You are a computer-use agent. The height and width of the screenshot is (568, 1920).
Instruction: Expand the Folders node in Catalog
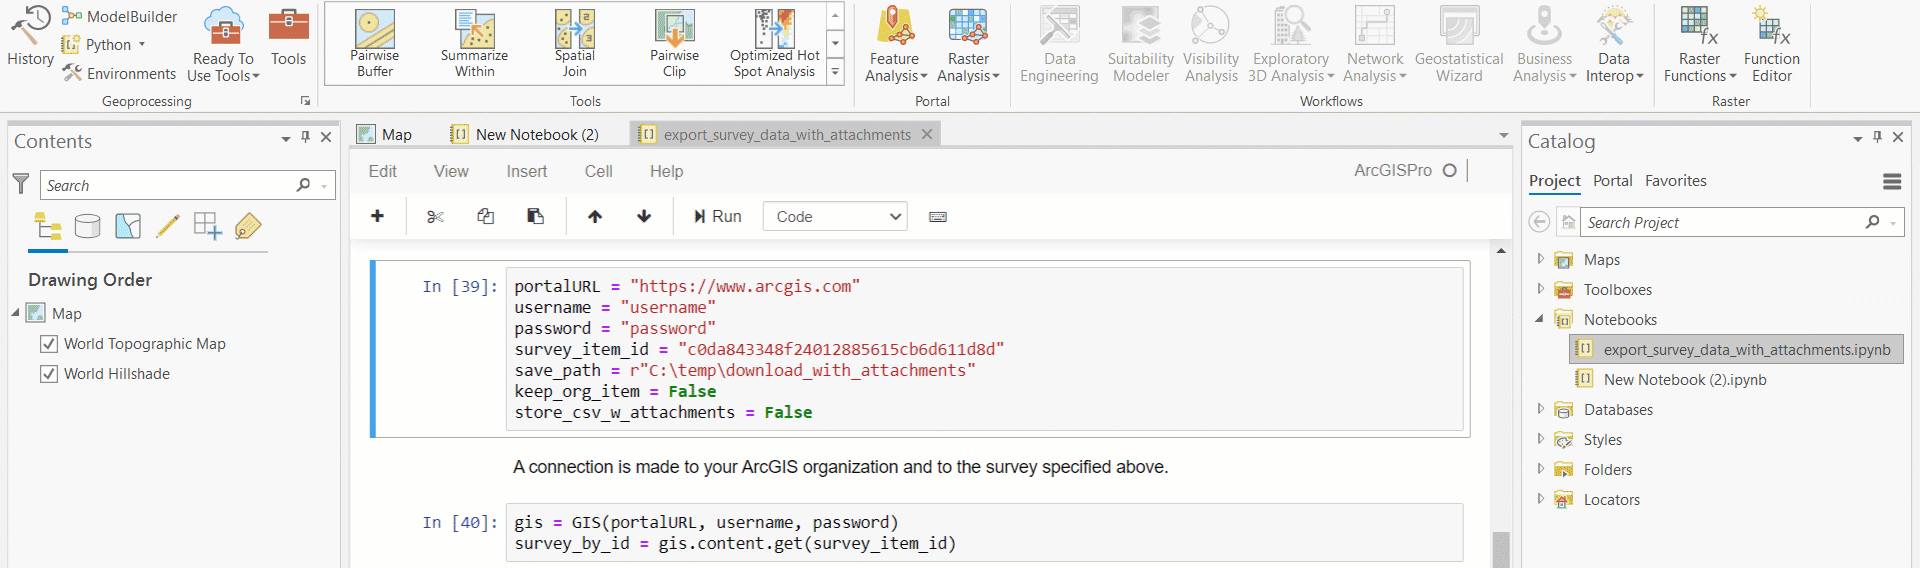[x=1540, y=469]
